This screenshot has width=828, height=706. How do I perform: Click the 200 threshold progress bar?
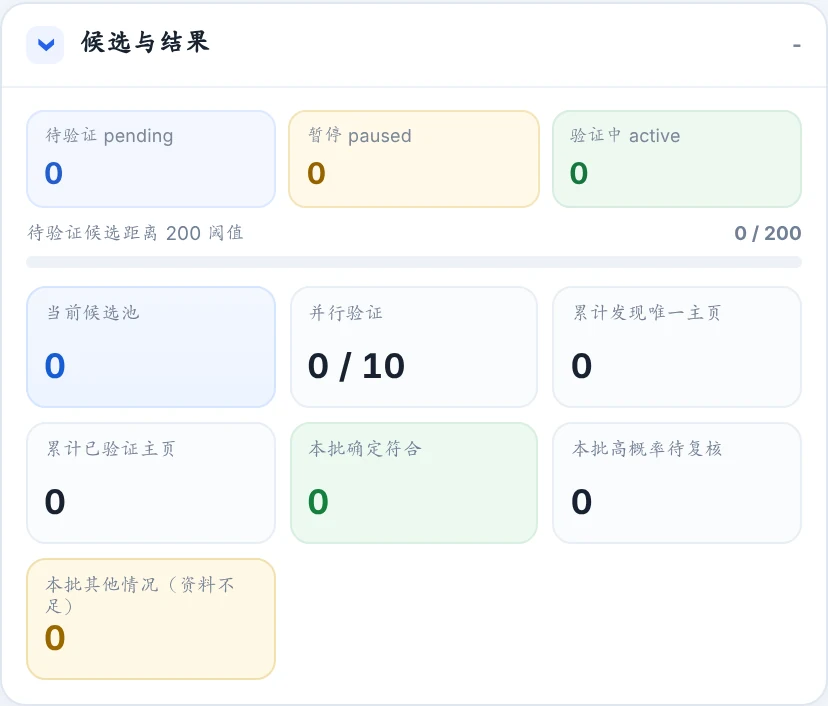[x=414, y=262]
